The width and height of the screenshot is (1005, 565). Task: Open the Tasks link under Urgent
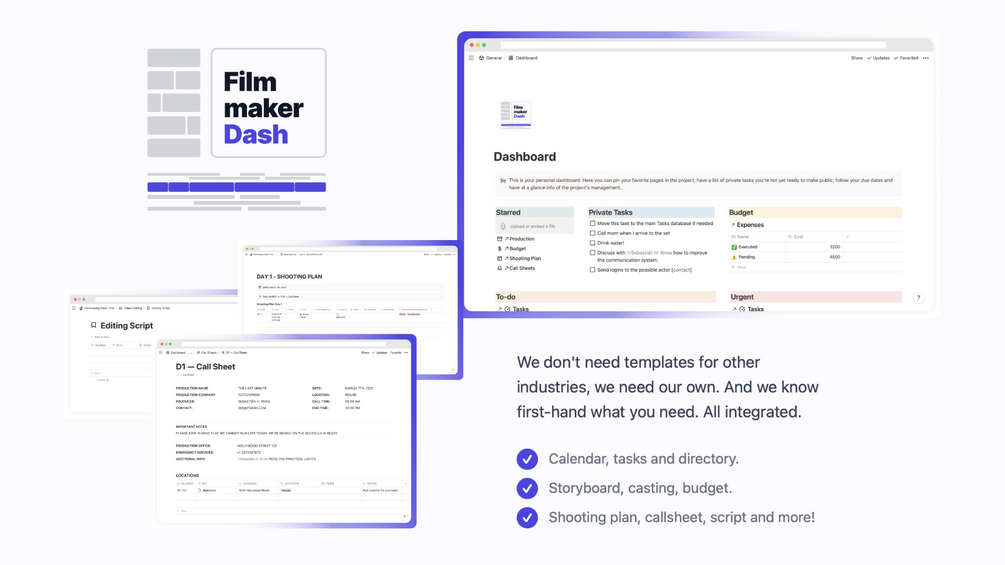748,309
